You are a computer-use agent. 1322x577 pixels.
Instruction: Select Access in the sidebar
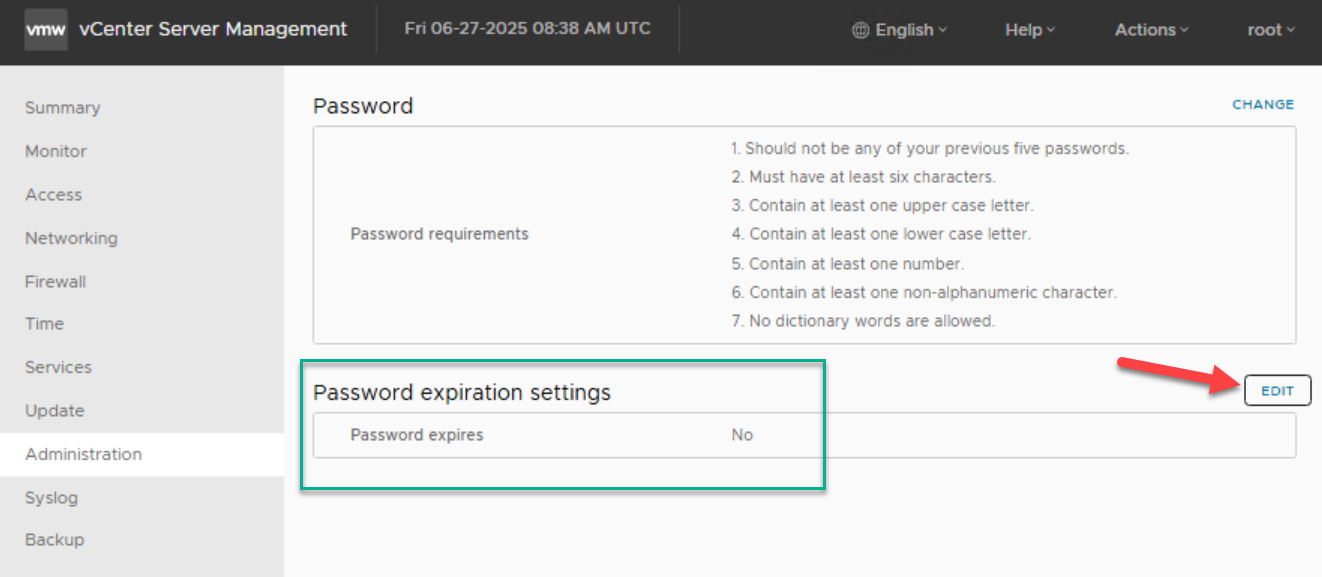pos(54,195)
